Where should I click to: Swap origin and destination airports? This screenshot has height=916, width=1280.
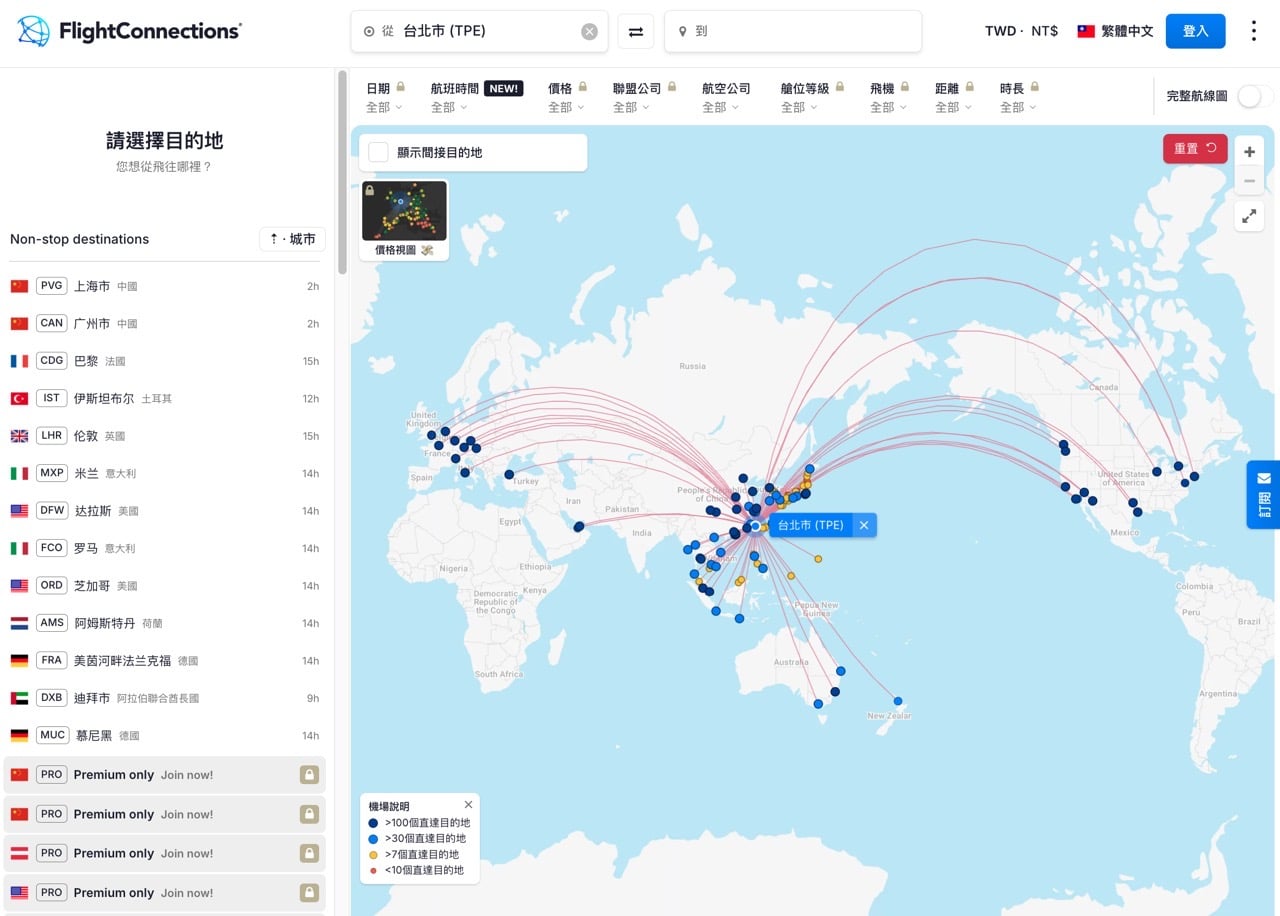pos(636,31)
